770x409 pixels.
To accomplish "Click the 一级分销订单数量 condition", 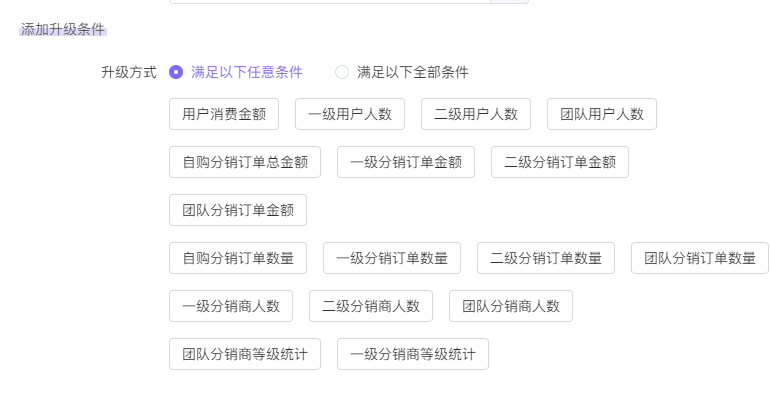I will pyautogui.click(x=392, y=258).
